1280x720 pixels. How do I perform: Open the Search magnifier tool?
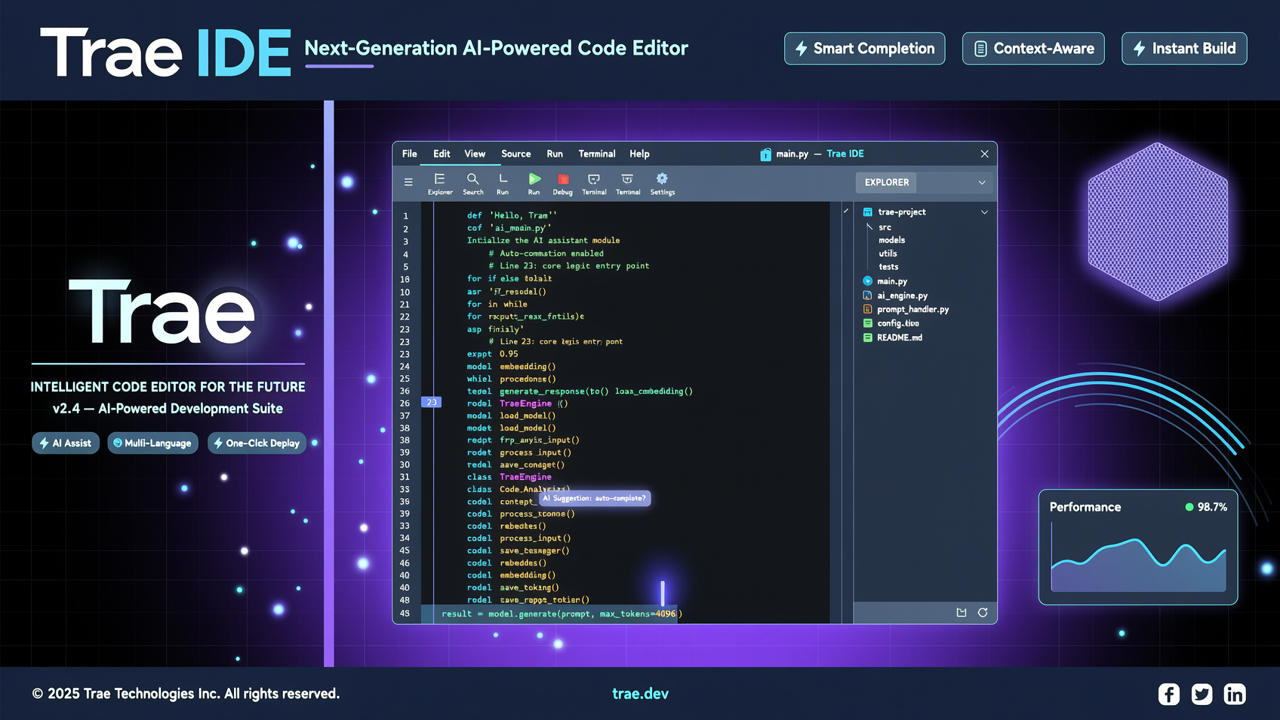(x=473, y=183)
